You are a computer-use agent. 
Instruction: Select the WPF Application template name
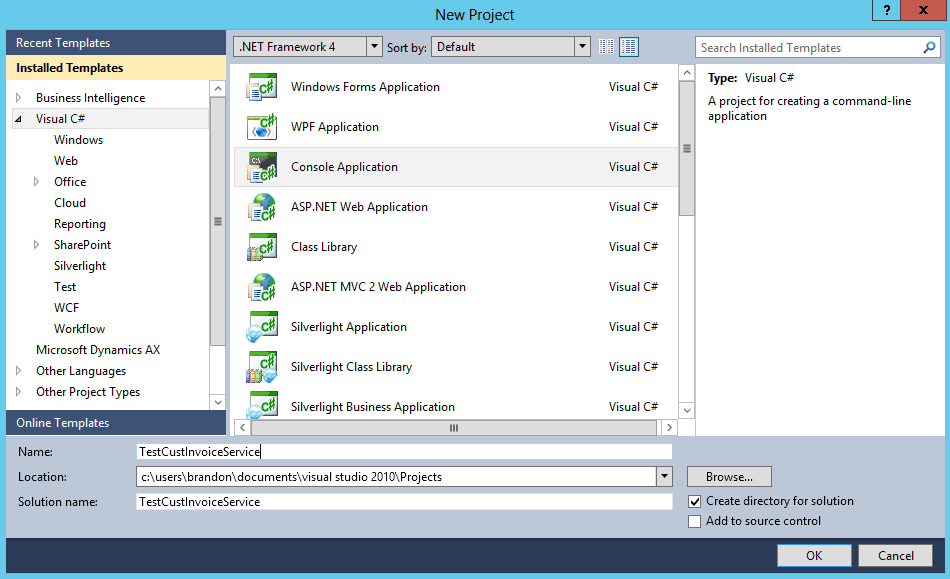(x=334, y=127)
